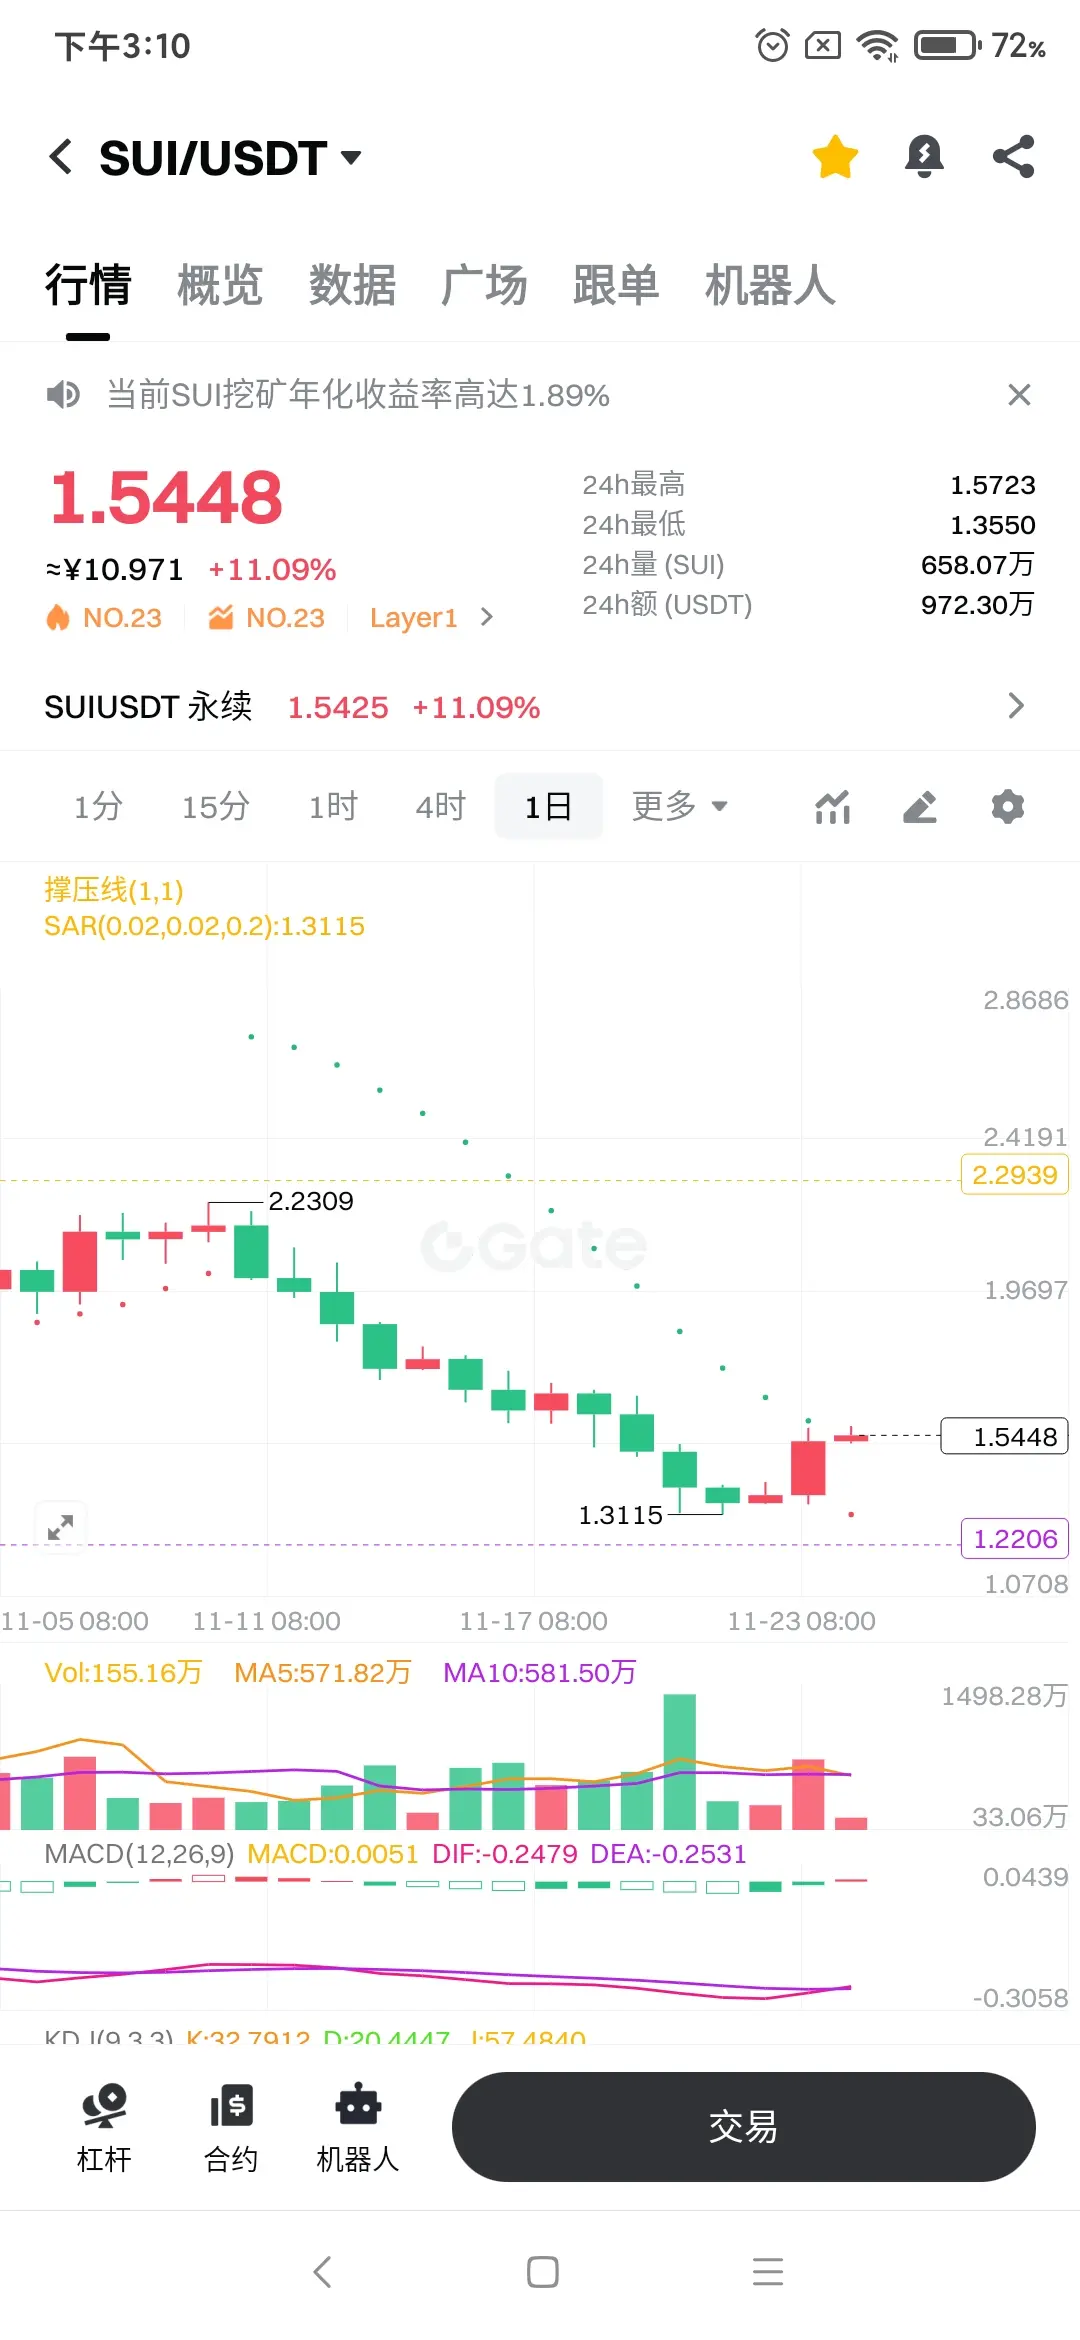The width and height of the screenshot is (1080, 2340).
Task: Tap the Android home navigation button
Action: click(x=542, y=2272)
